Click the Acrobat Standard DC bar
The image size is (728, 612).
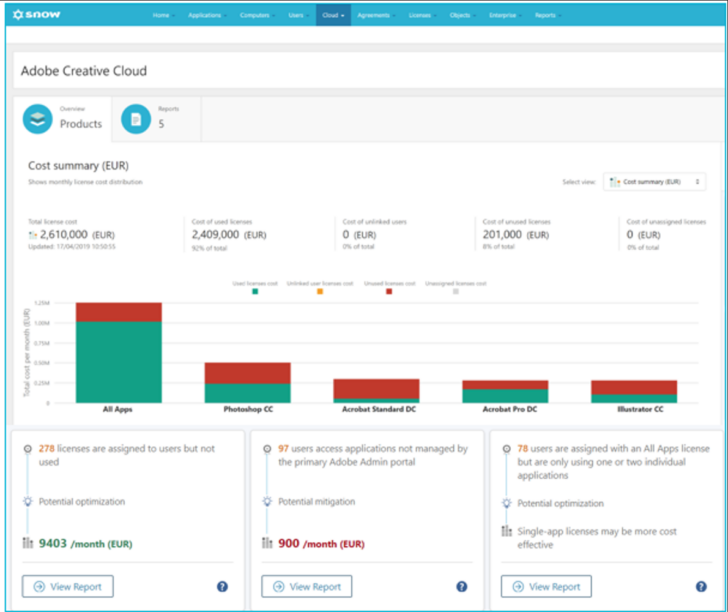[377, 391]
